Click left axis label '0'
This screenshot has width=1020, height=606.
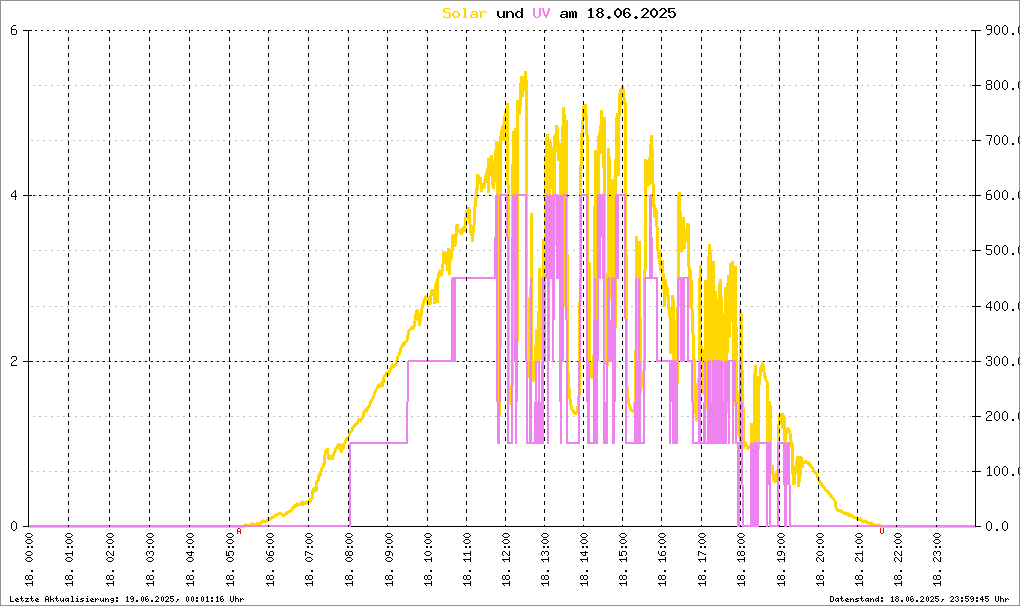pos(14,527)
